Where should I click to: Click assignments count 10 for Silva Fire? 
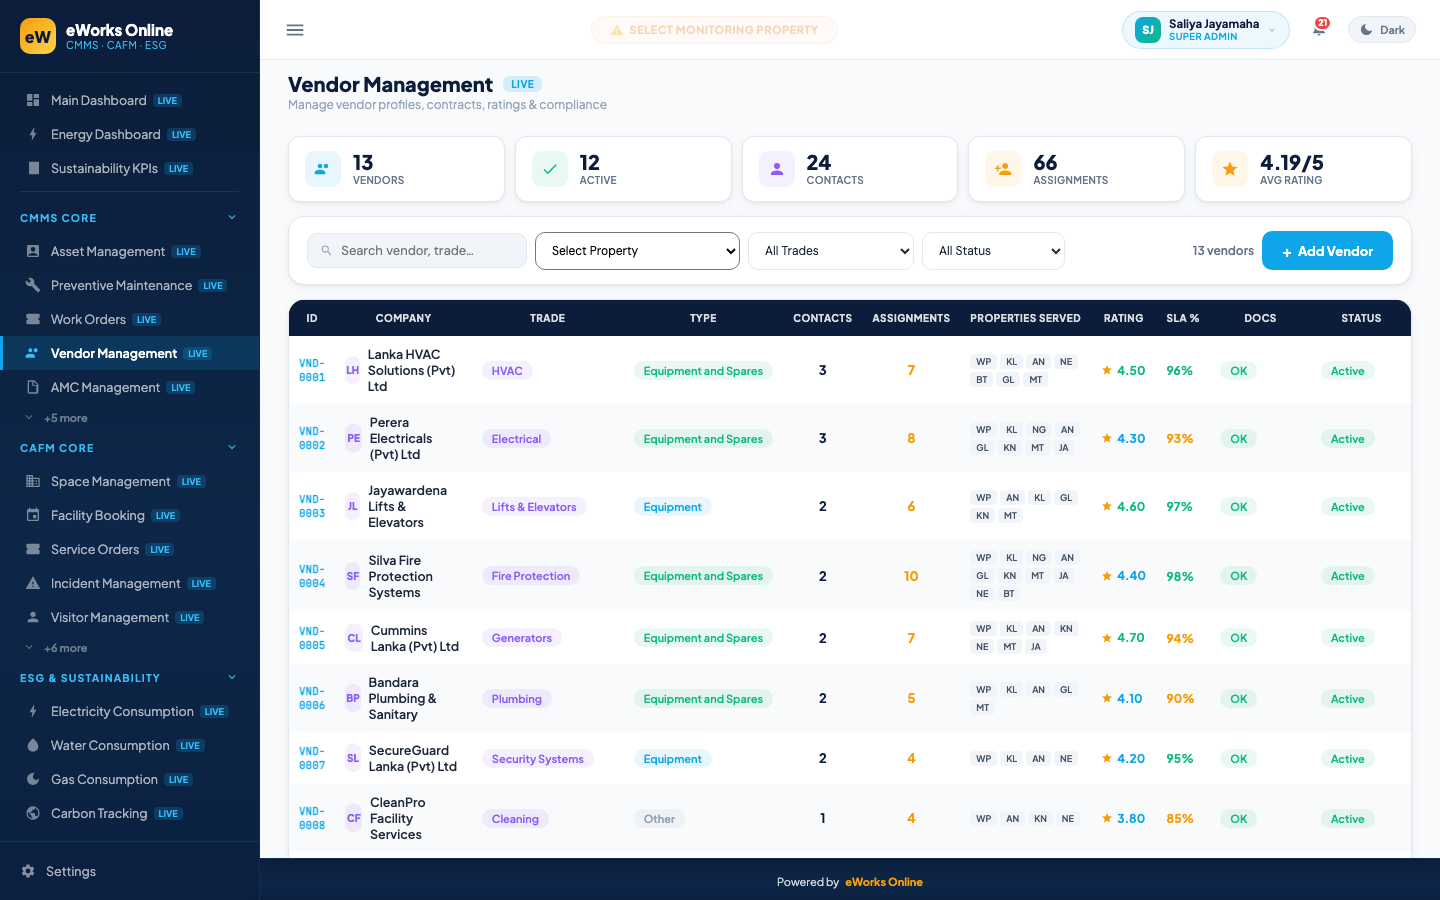point(911,576)
